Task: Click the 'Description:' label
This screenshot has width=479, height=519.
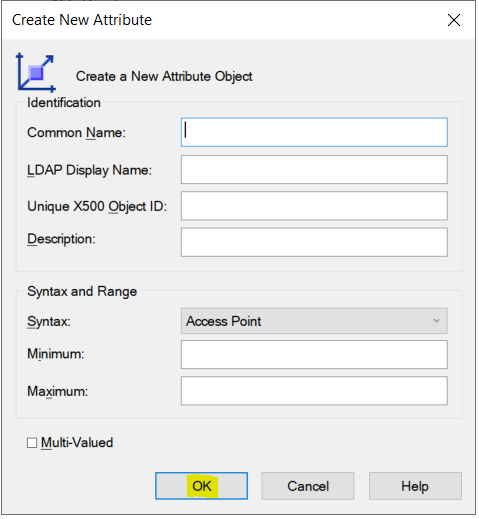Action: (61, 239)
